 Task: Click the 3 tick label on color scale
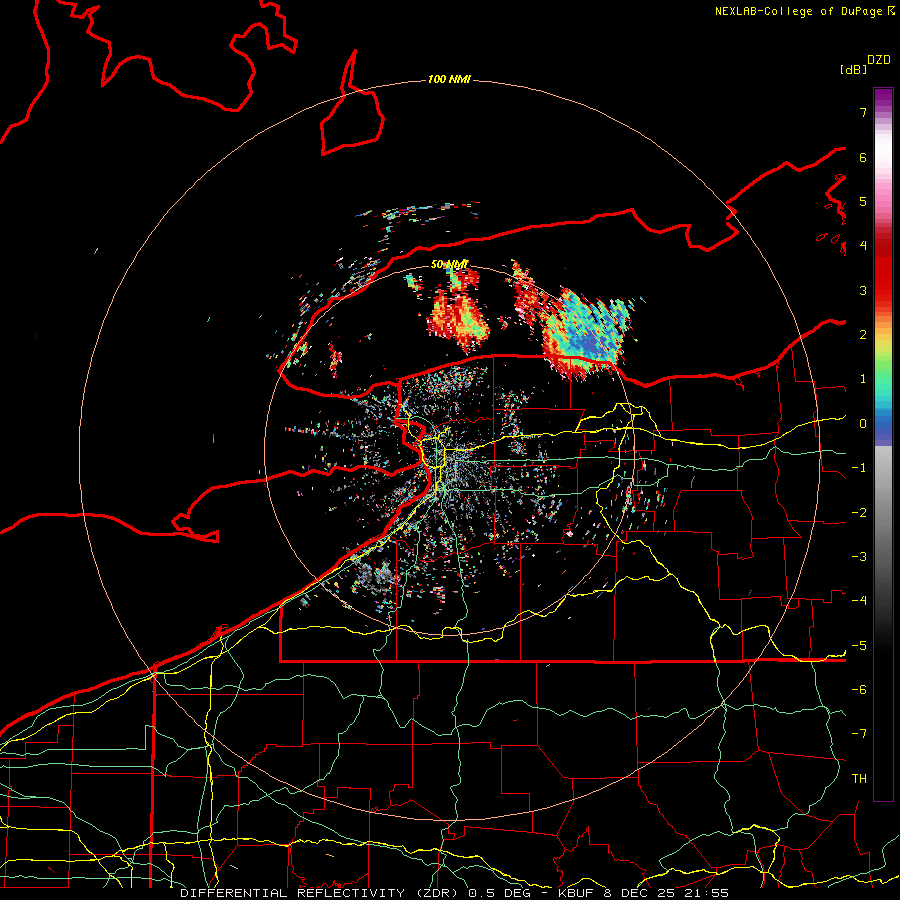pyautogui.click(x=863, y=290)
